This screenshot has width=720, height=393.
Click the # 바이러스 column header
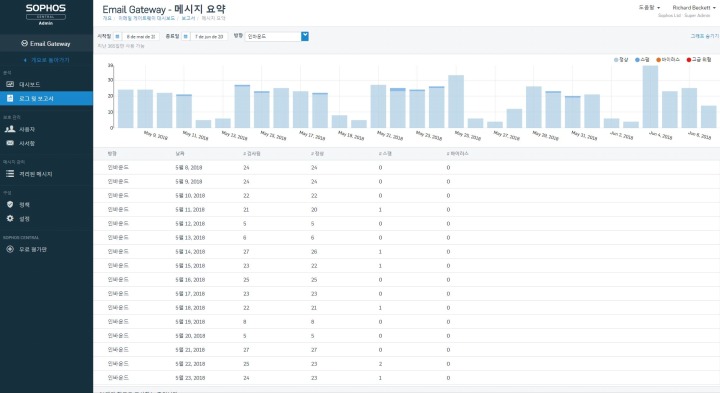pyautogui.click(x=457, y=154)
